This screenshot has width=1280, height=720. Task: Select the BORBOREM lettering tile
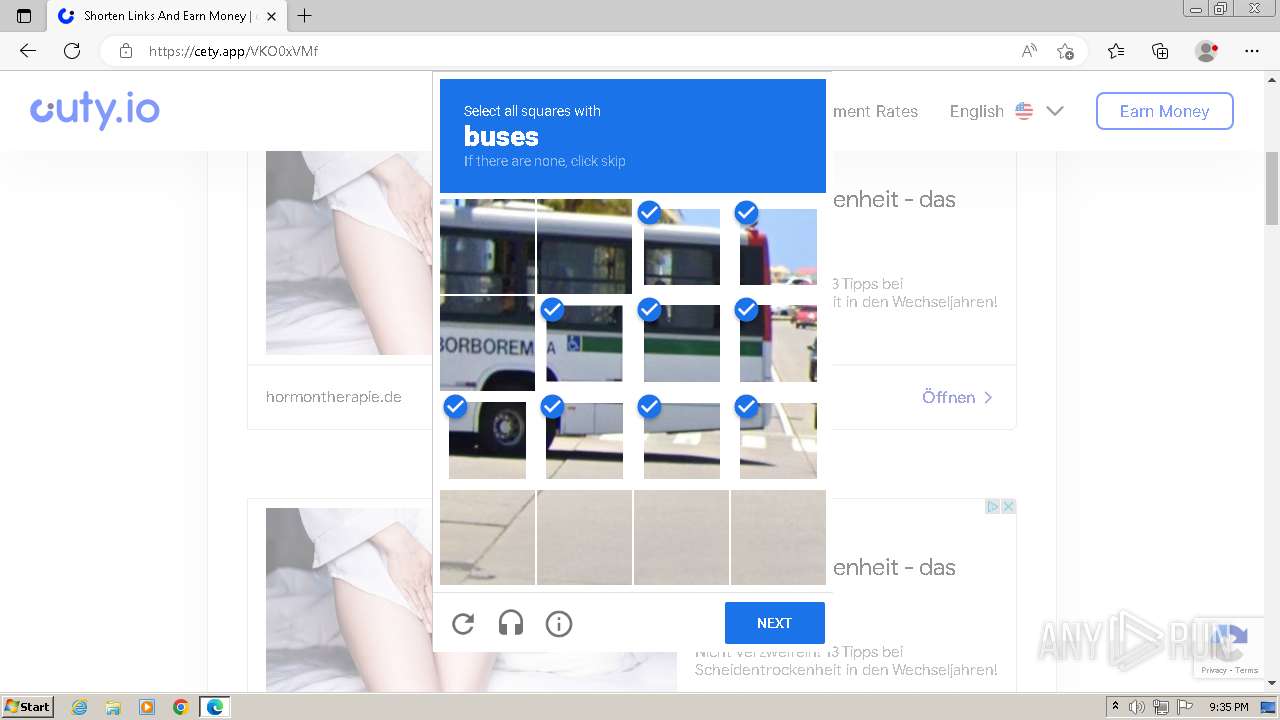point(487,343)
